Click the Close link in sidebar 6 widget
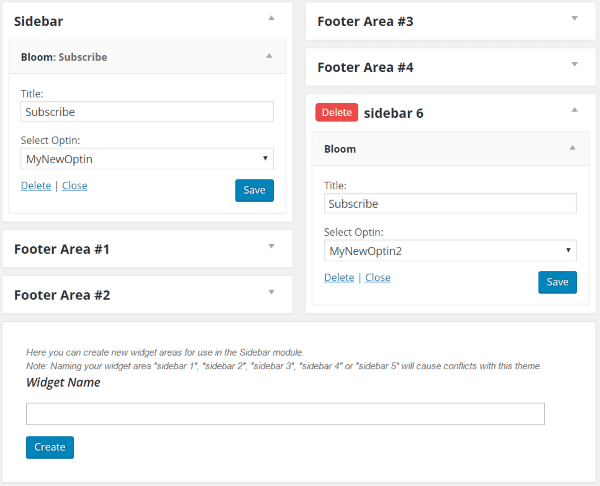 point(377,278)
